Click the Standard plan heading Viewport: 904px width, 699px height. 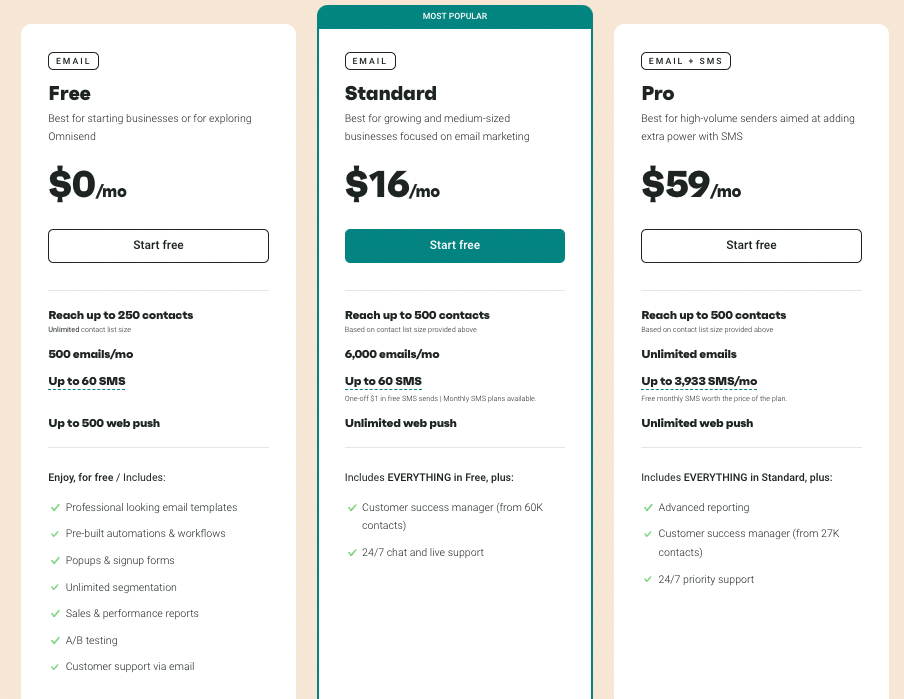(x=391, y=93)
